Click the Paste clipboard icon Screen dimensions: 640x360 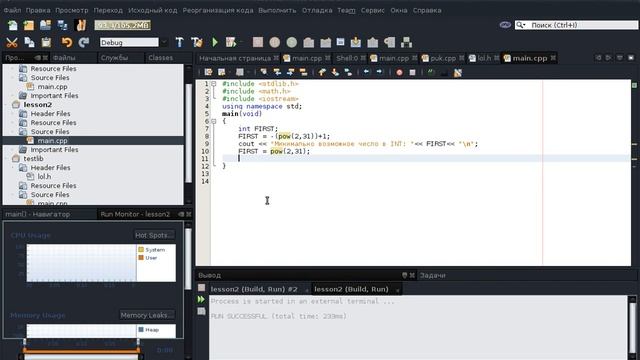pos(46,42)
